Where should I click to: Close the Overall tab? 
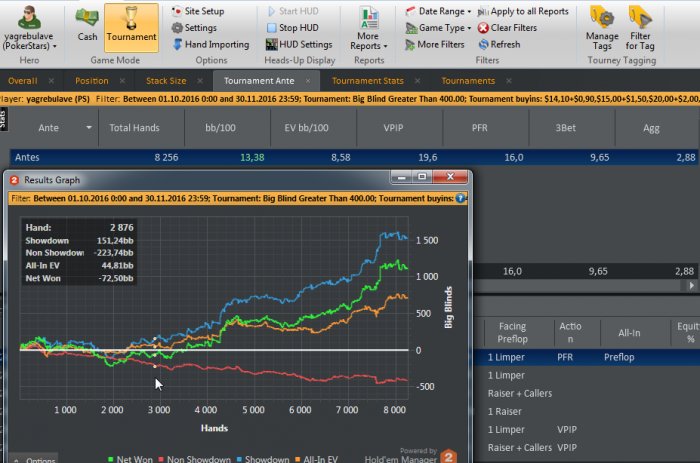(x=51, y=81)
